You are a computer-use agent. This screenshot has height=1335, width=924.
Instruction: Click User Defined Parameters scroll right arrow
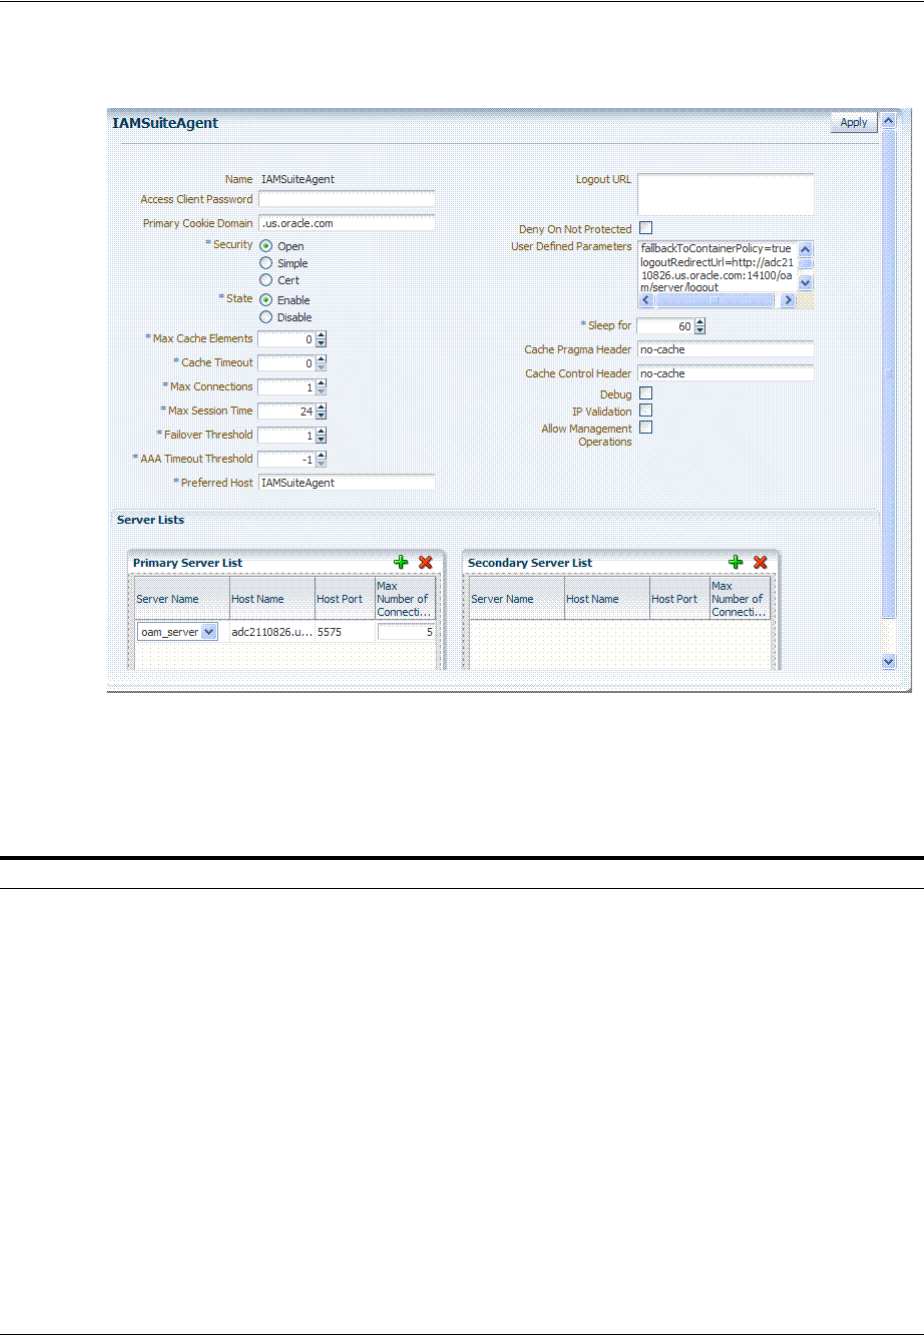(789, 299)
